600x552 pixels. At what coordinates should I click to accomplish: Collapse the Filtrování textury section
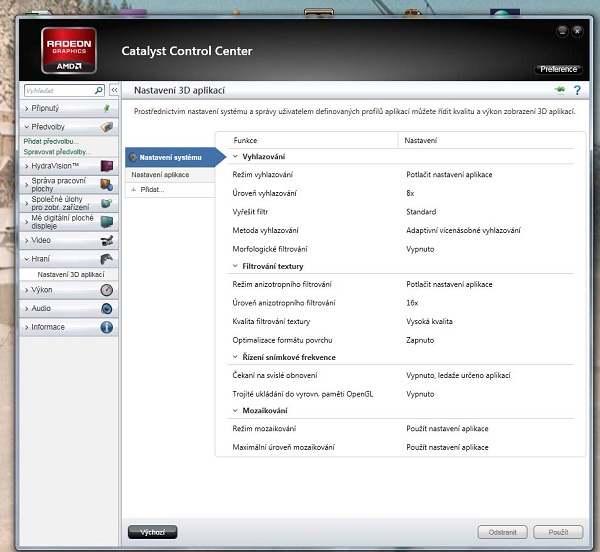[x=236, y=266]
